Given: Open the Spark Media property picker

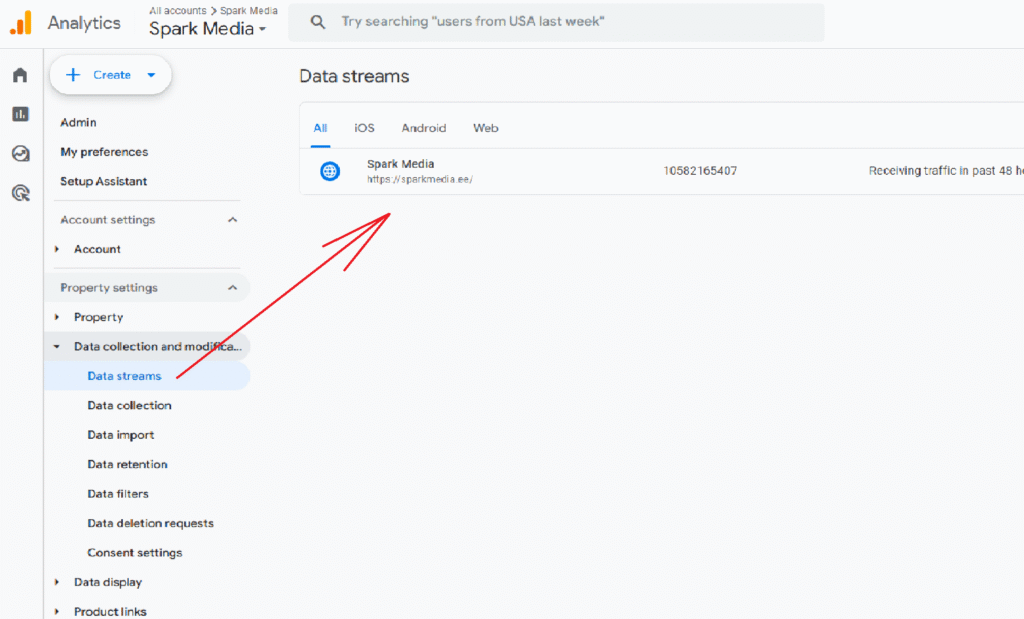Looking at the screenshot, I should [x=208, y=29].
